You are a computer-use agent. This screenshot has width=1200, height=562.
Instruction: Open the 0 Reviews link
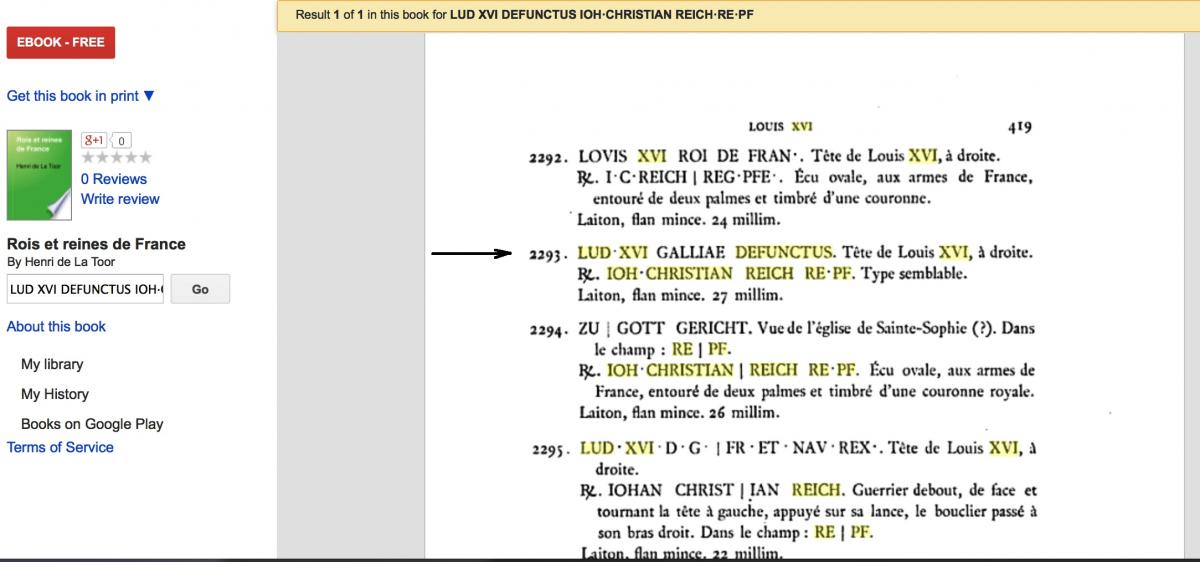click(113, 179)
